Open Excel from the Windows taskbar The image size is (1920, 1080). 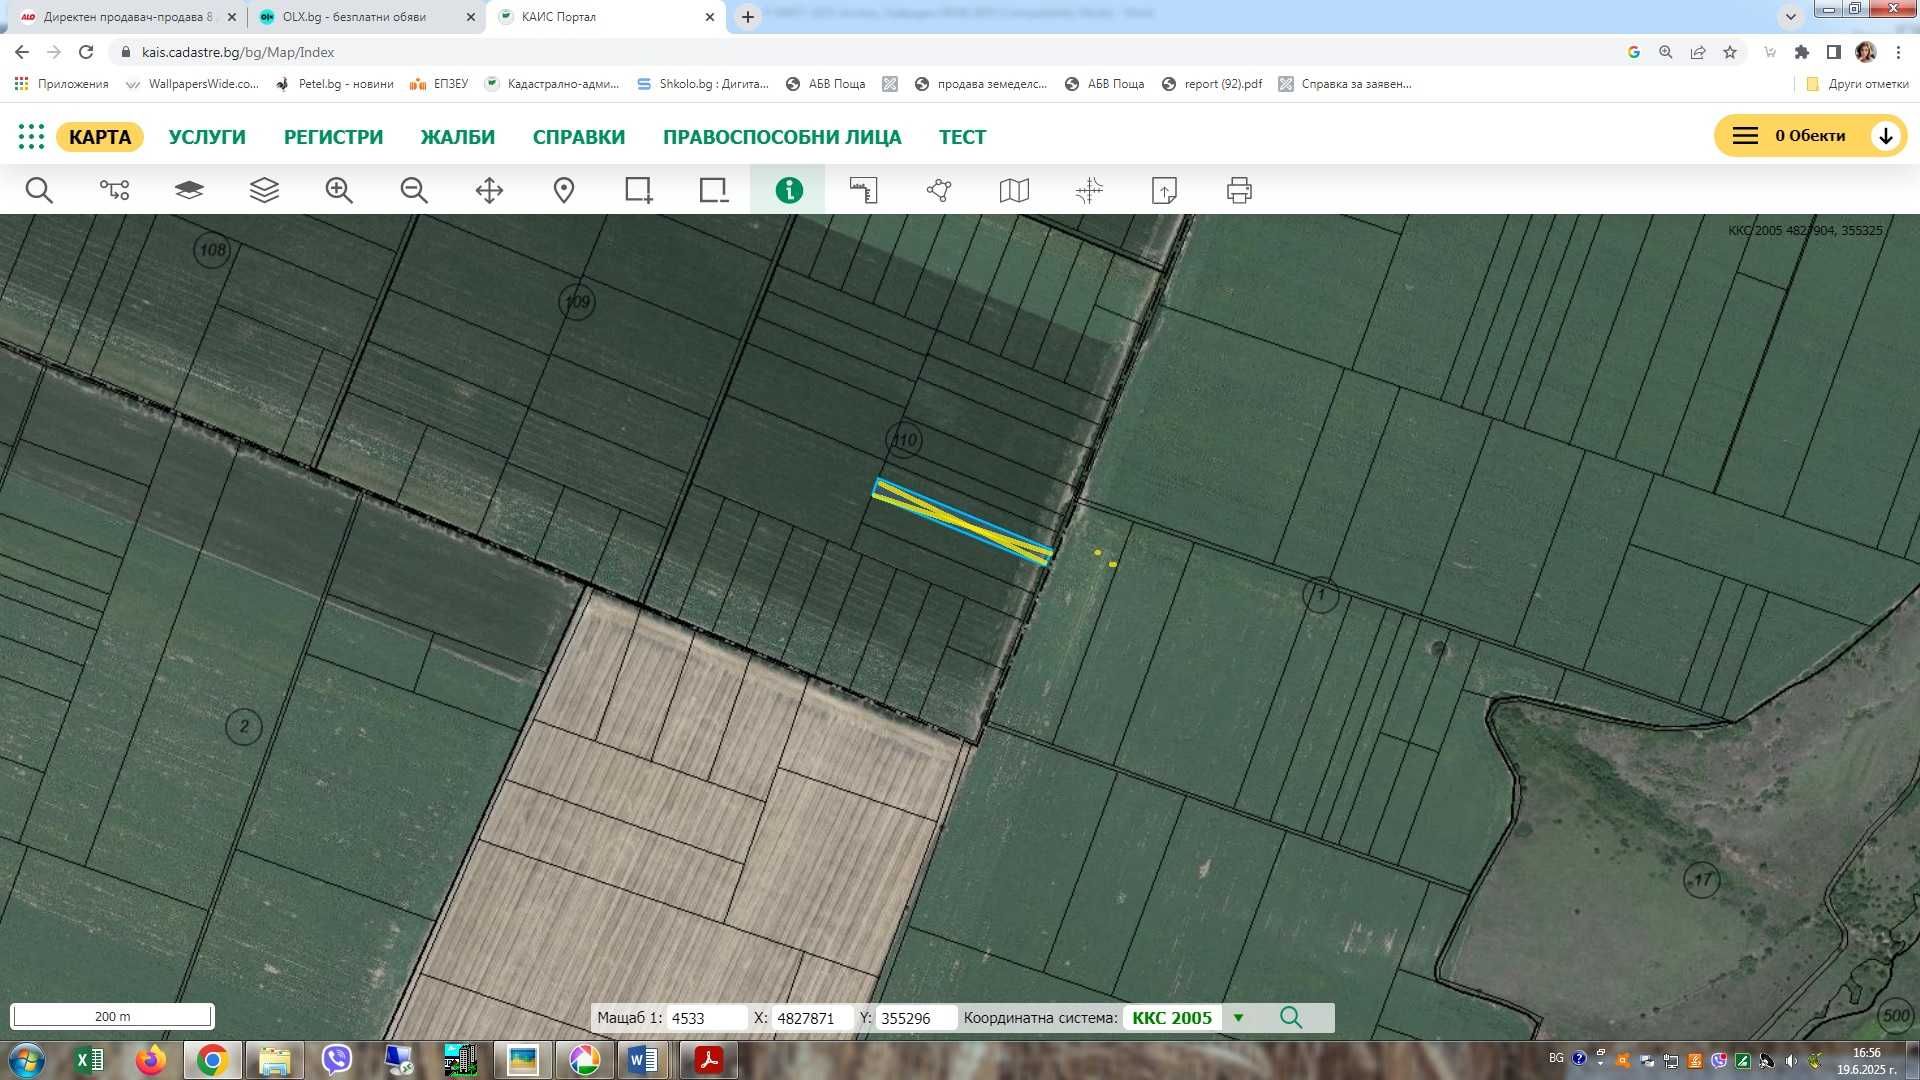[89, 1060]
